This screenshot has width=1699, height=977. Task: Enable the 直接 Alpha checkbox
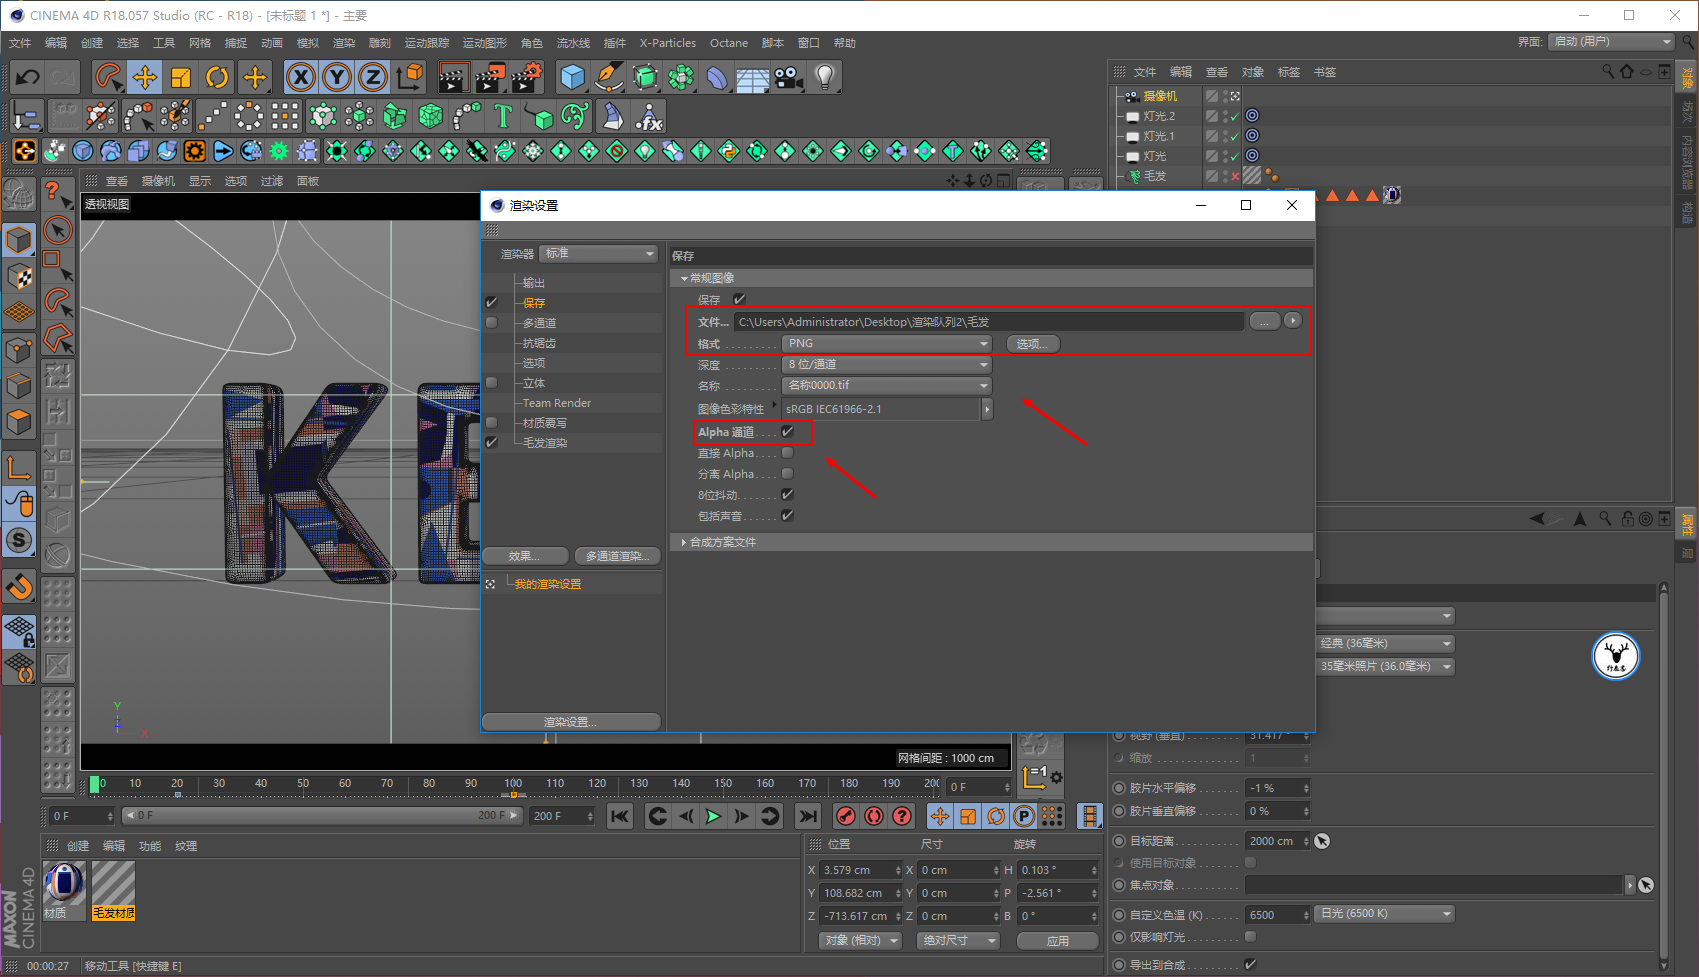788,453
